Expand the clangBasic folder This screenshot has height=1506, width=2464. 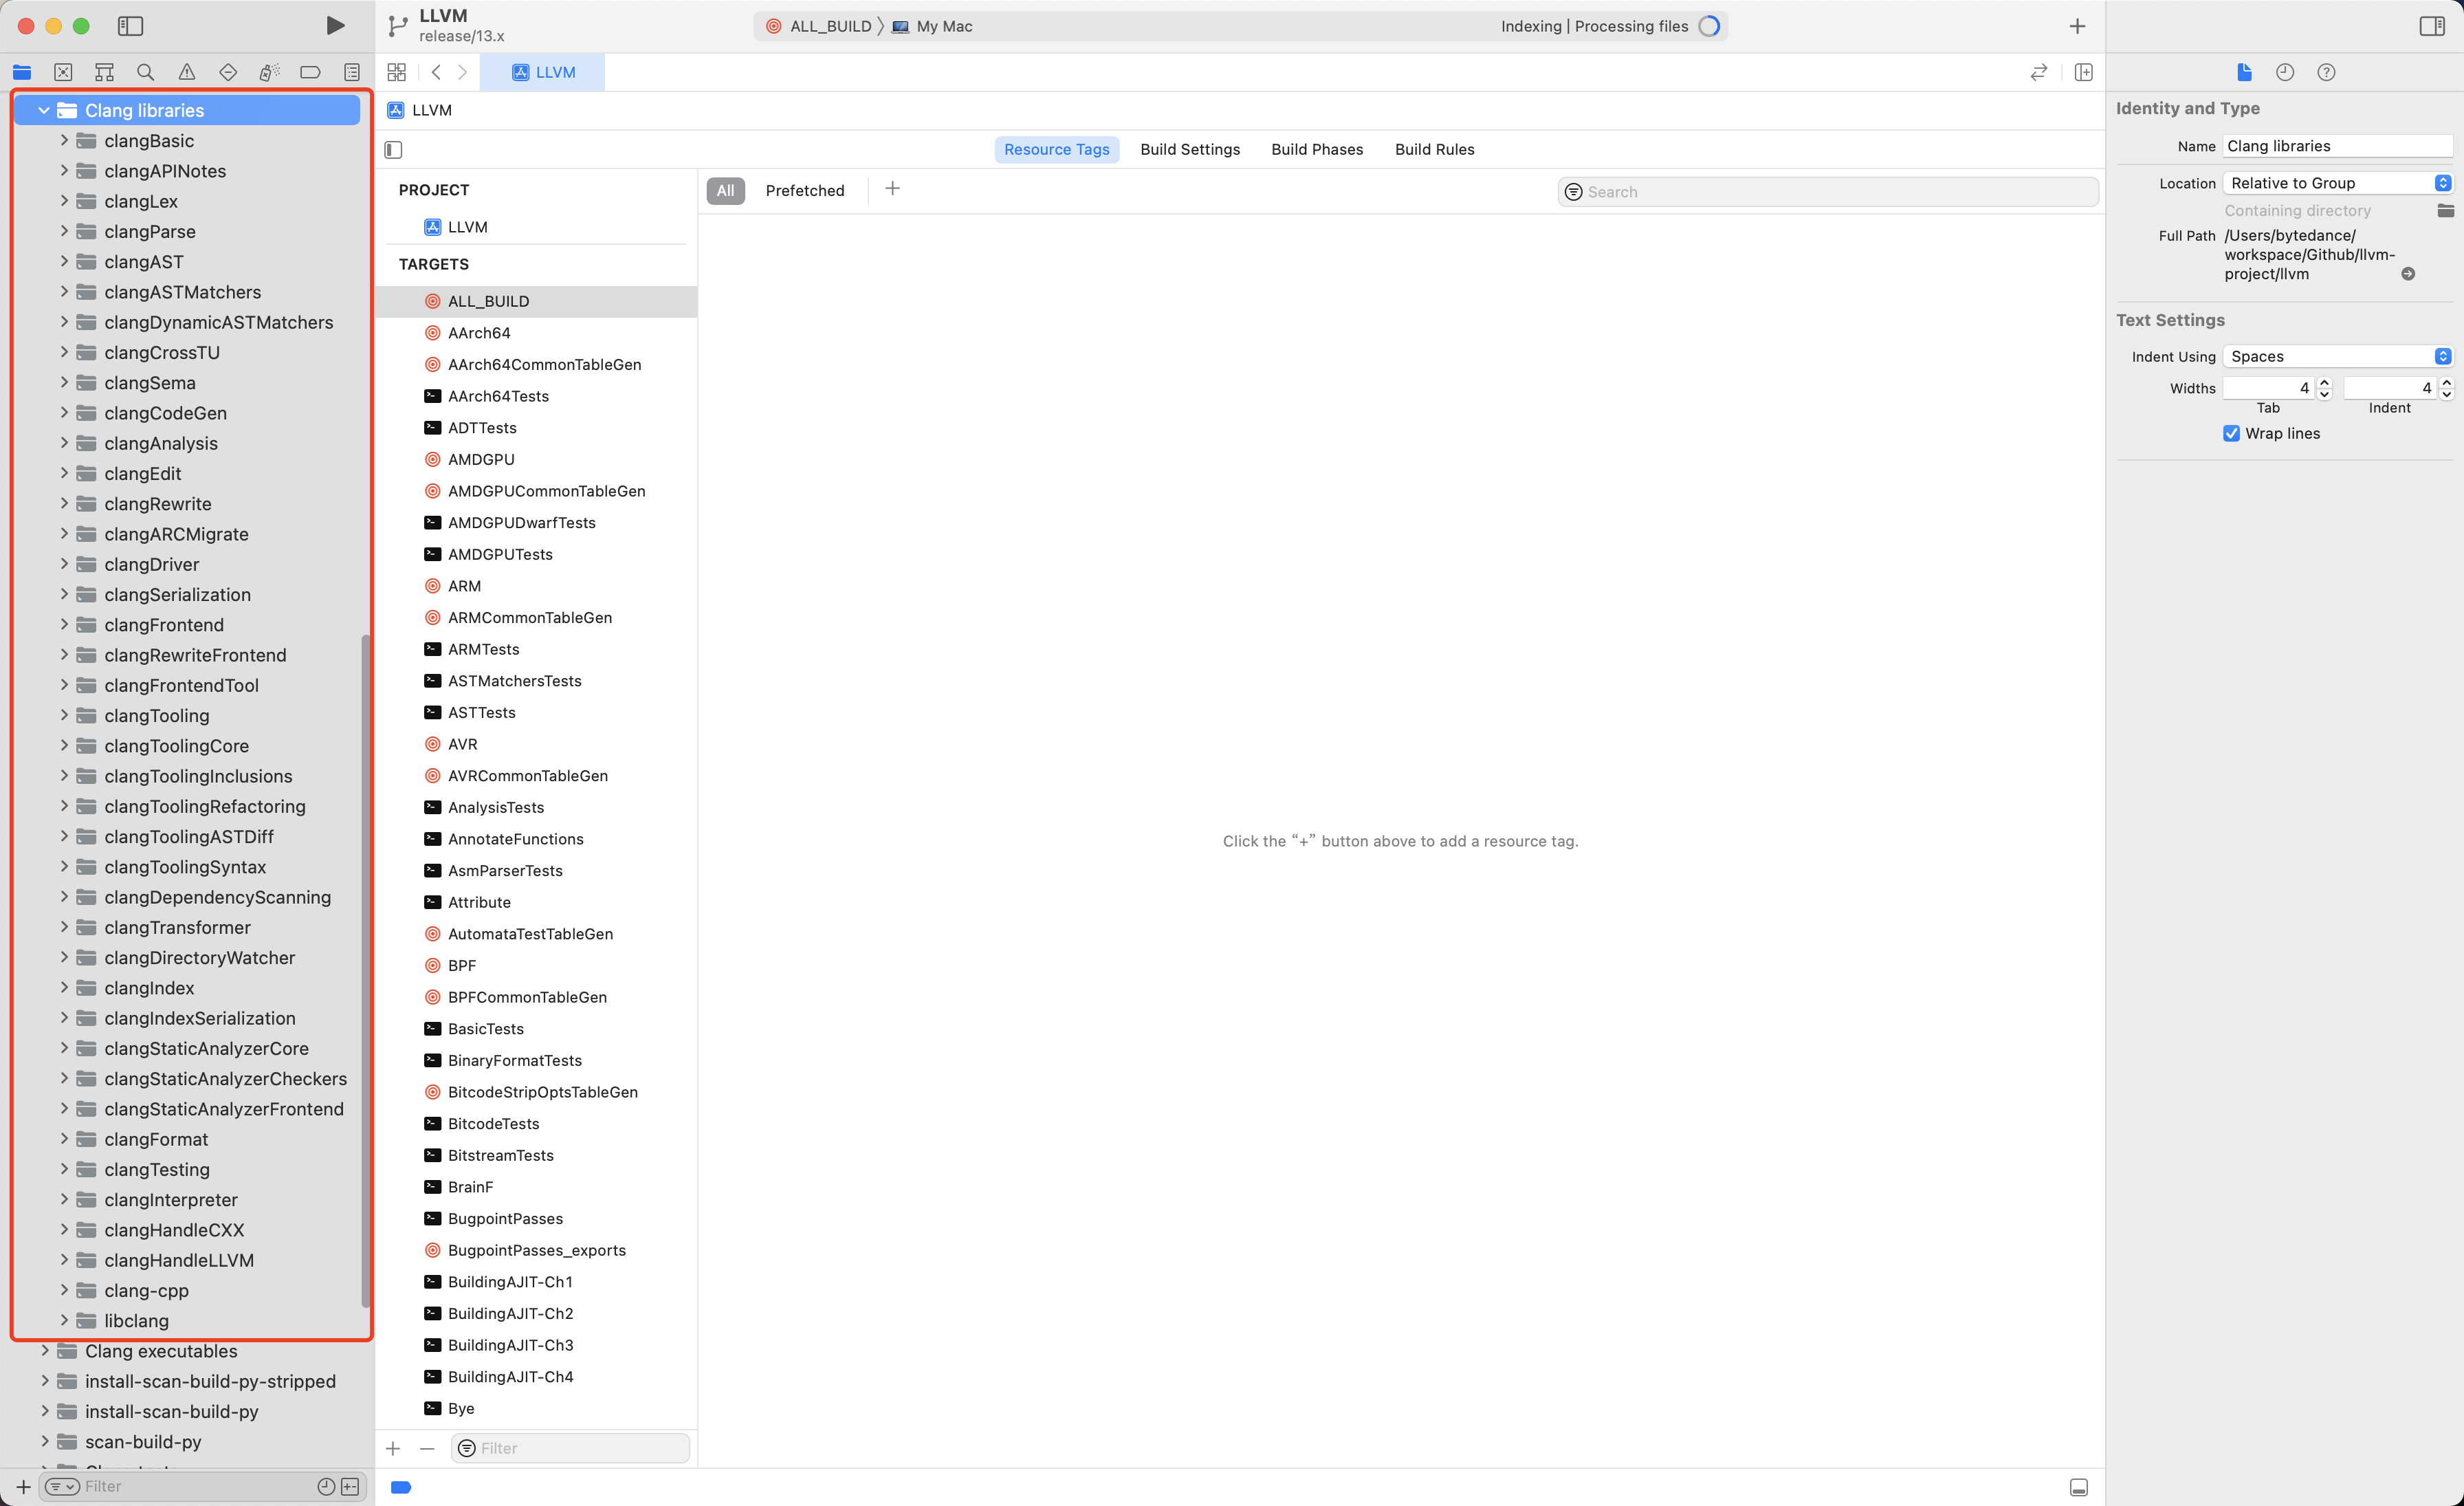[64, 141]
